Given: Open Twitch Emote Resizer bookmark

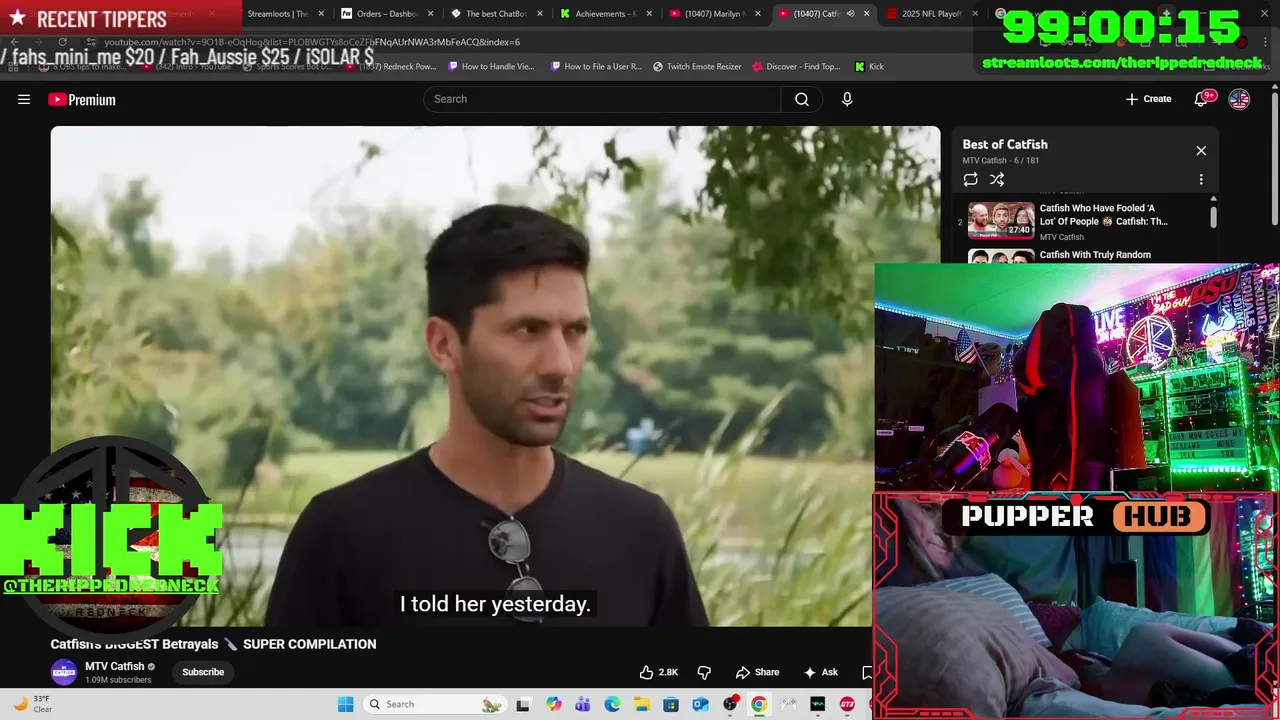Looking at the screenshot, I should pos(697,67).
